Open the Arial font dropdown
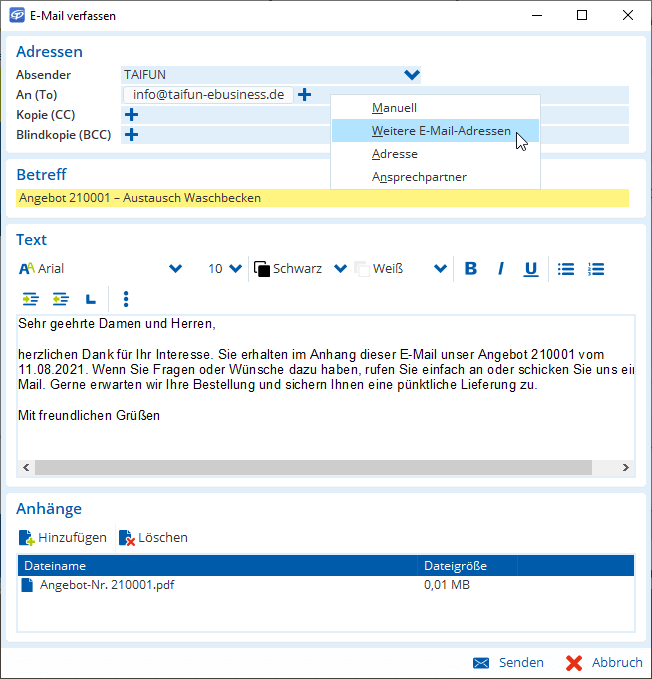Viewport: 652px width, 679px height. [176, 269]
